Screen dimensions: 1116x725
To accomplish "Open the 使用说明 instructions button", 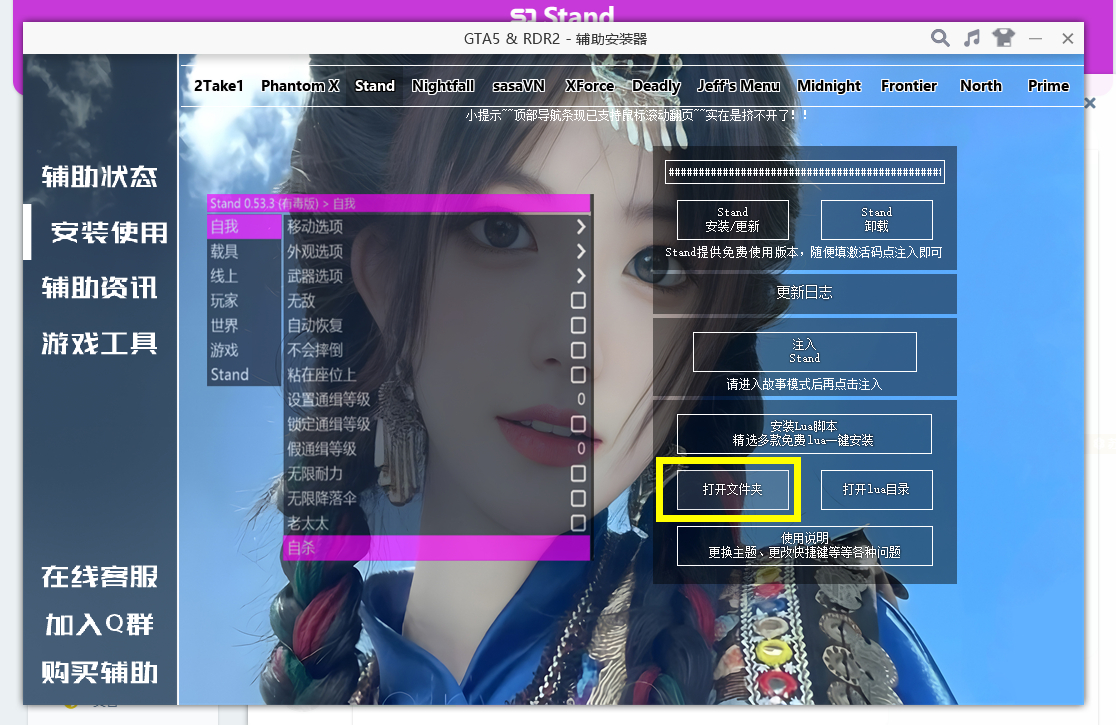I will pos(805,545).
